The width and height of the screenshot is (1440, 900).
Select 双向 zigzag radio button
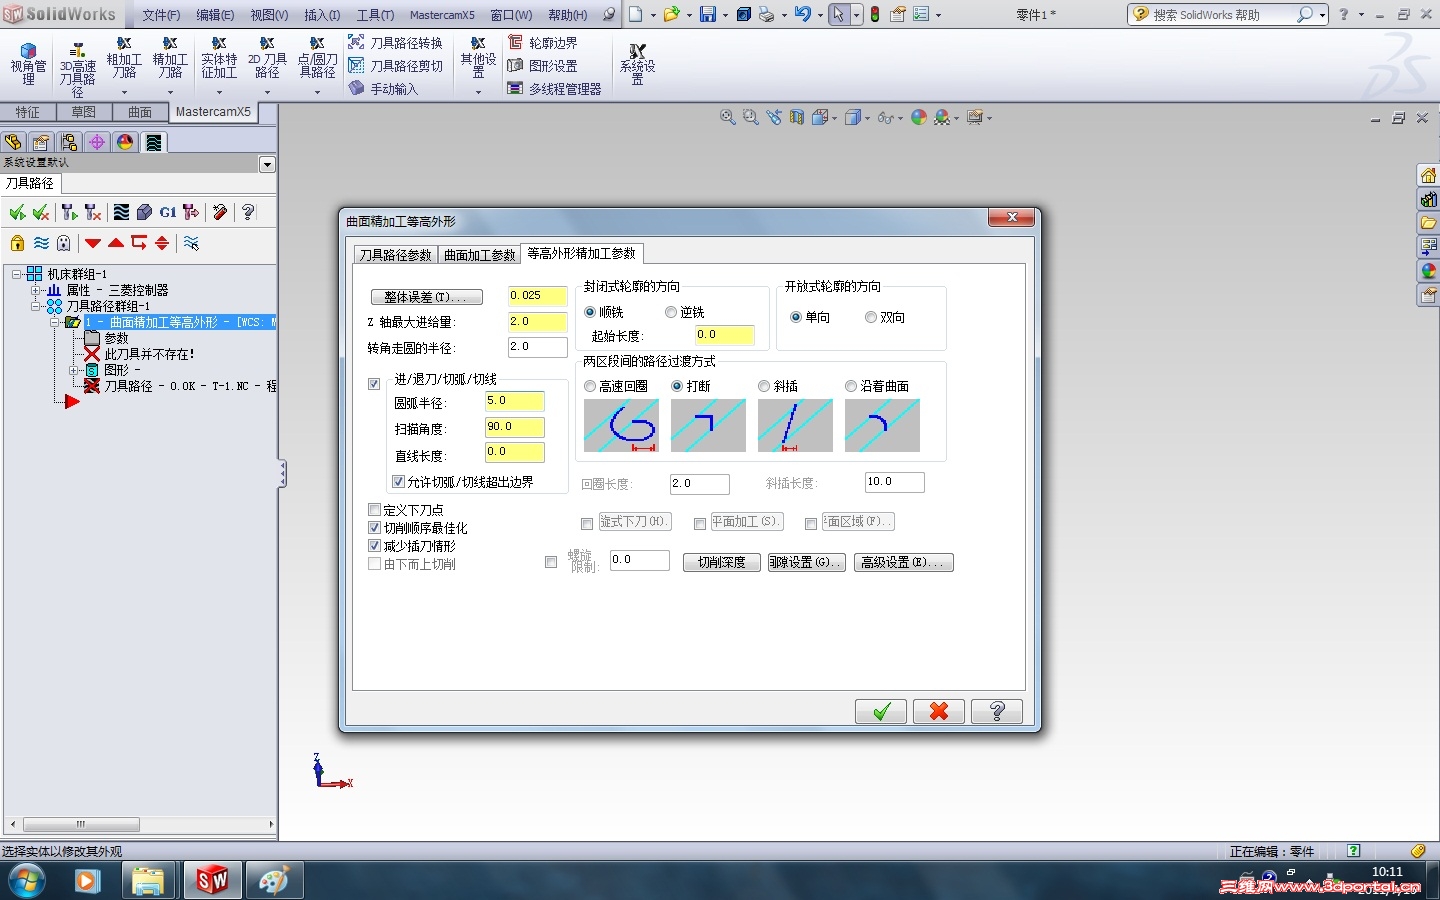pyautogui.click(x=871, y=317)
